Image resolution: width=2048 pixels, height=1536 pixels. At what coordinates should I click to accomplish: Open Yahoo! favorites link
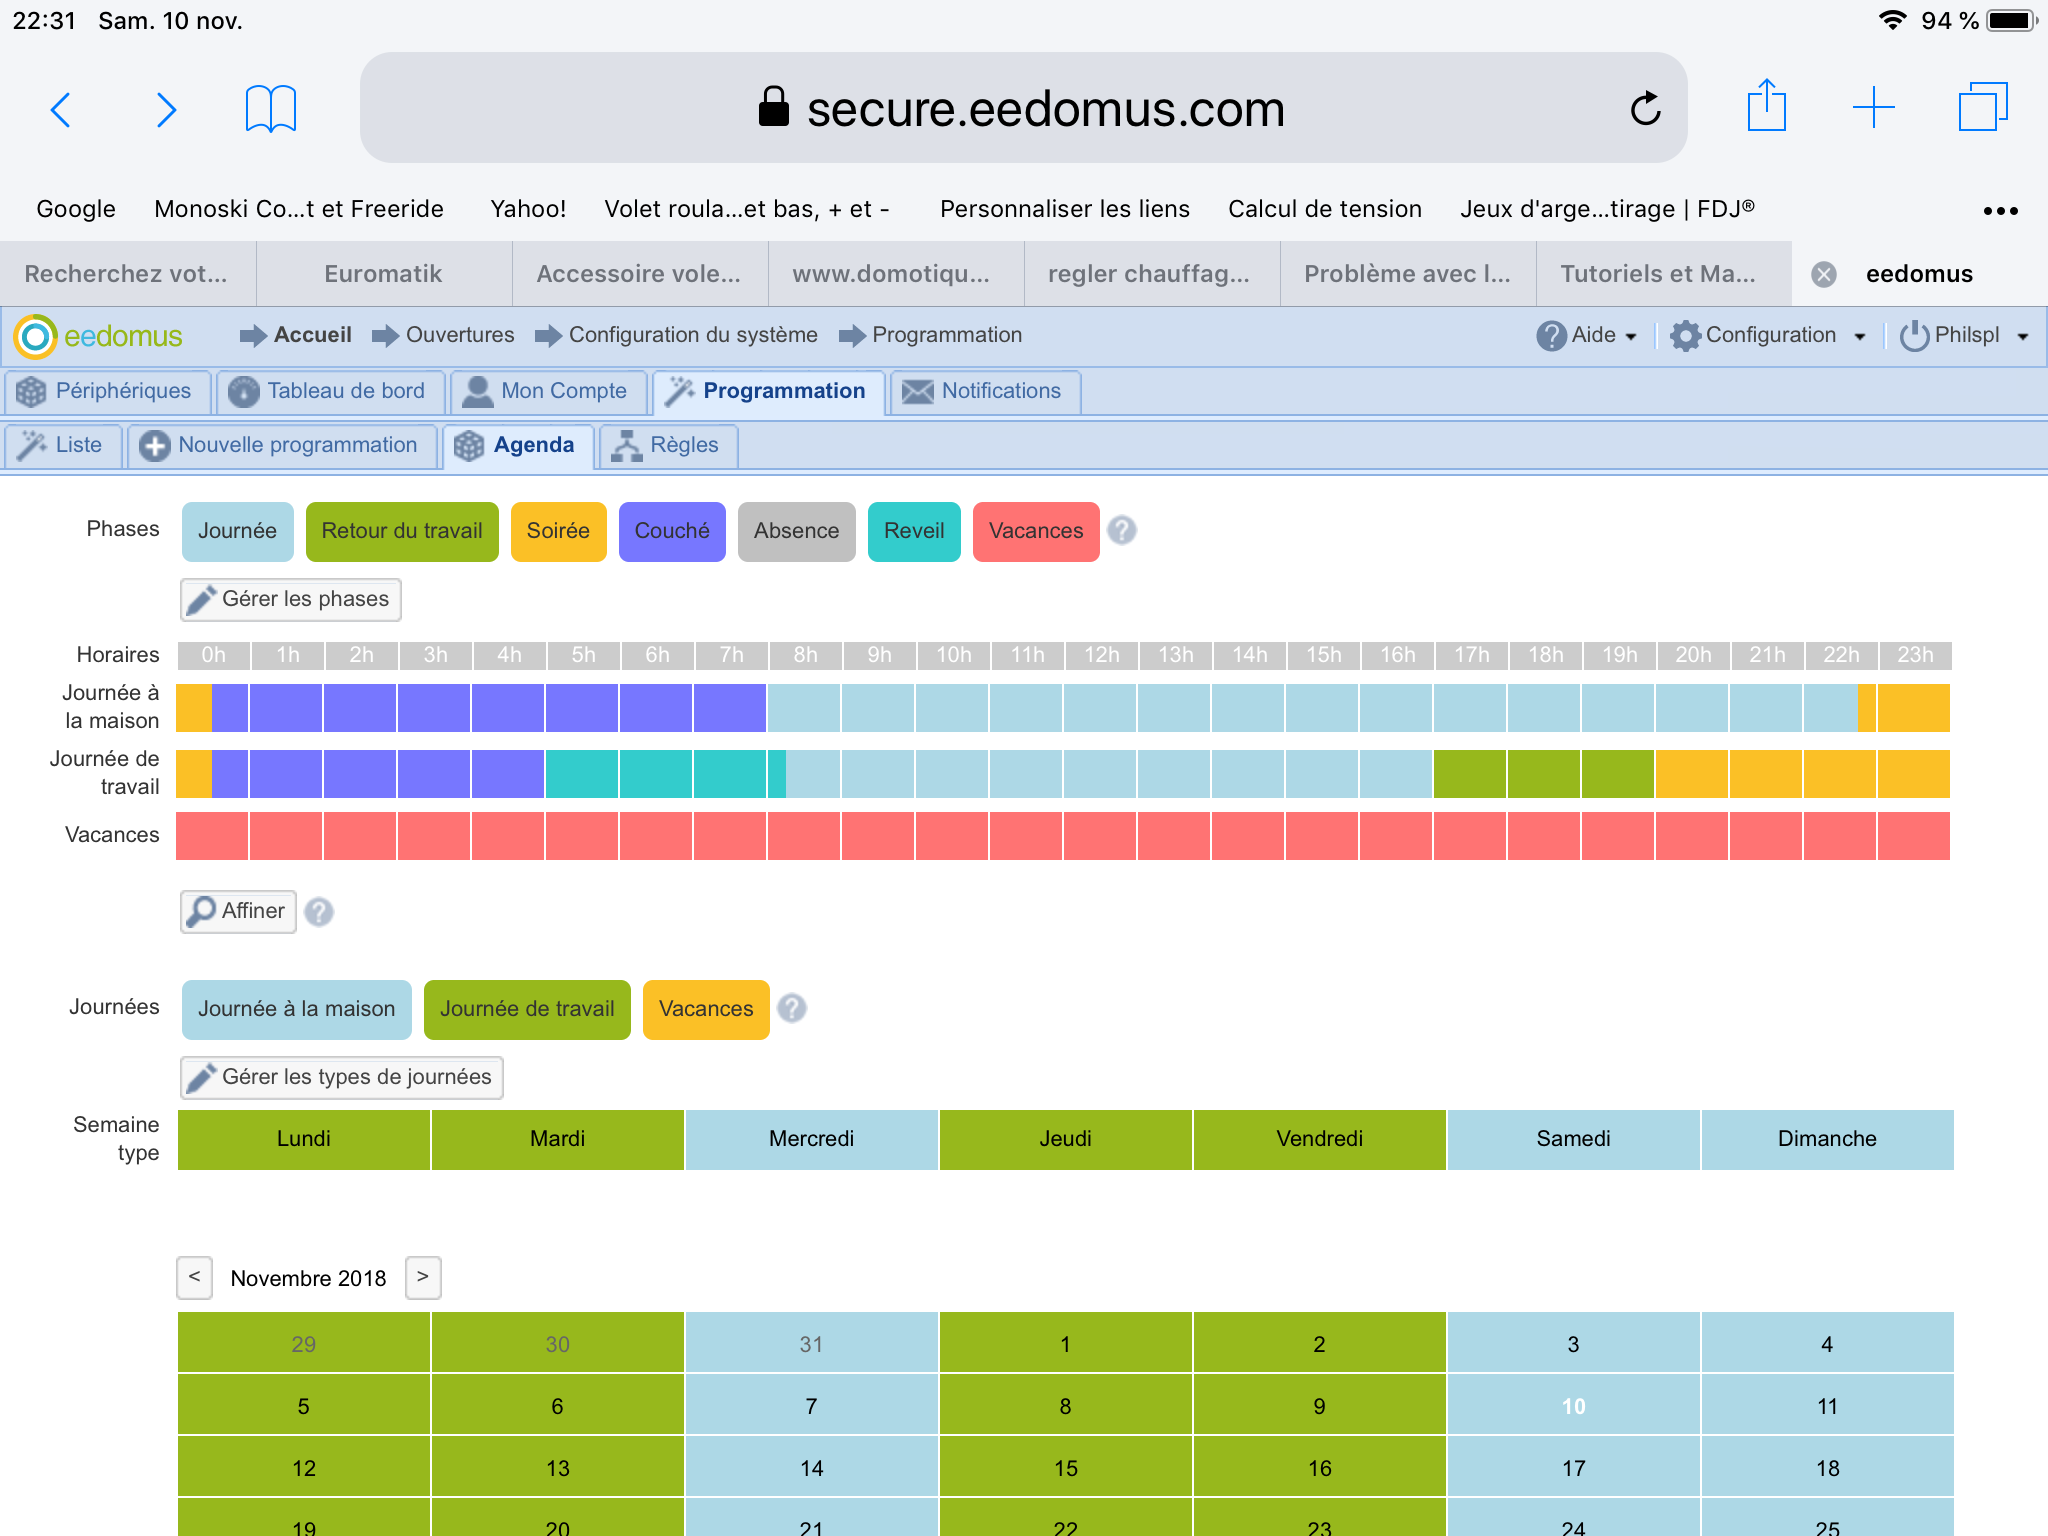click(528, 209)
